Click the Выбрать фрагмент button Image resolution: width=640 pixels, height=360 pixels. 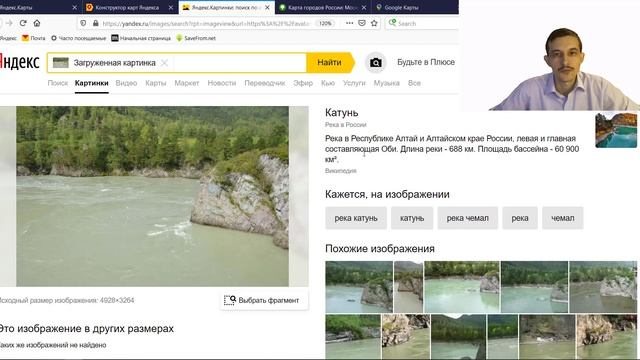[x=264, y=300]
